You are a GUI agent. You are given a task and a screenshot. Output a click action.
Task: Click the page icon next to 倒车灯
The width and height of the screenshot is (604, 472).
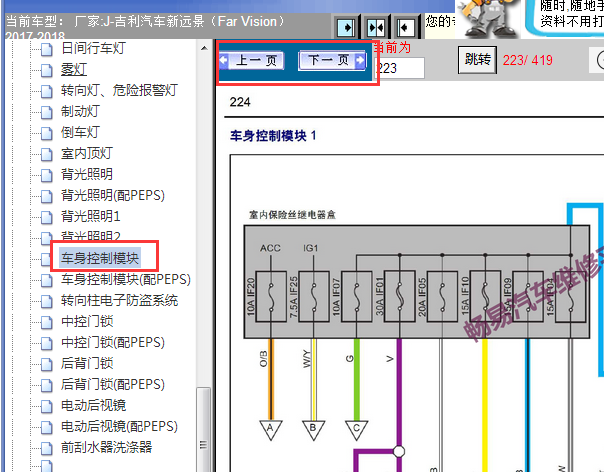[47, 133]
